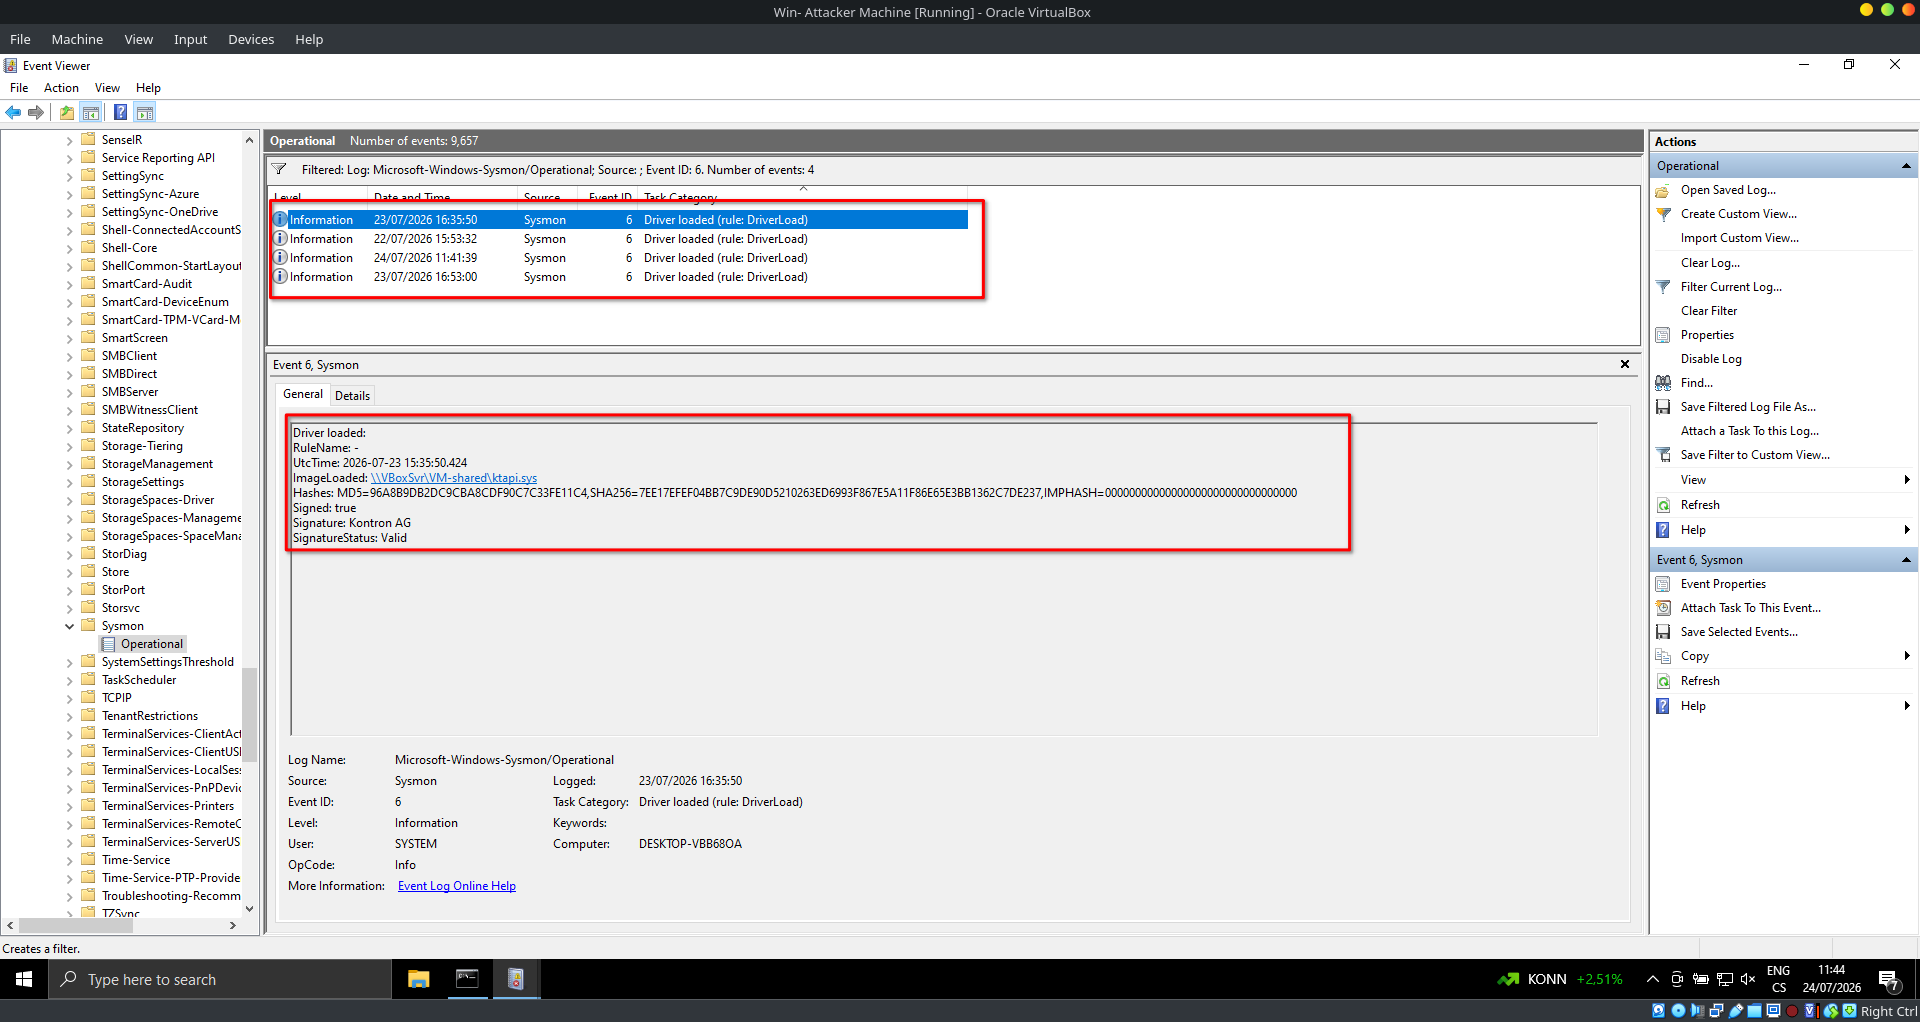Click the Open Saved Log icon
The width and height of the screenshot is (1920, 1022).
(x=1663, y=190)
